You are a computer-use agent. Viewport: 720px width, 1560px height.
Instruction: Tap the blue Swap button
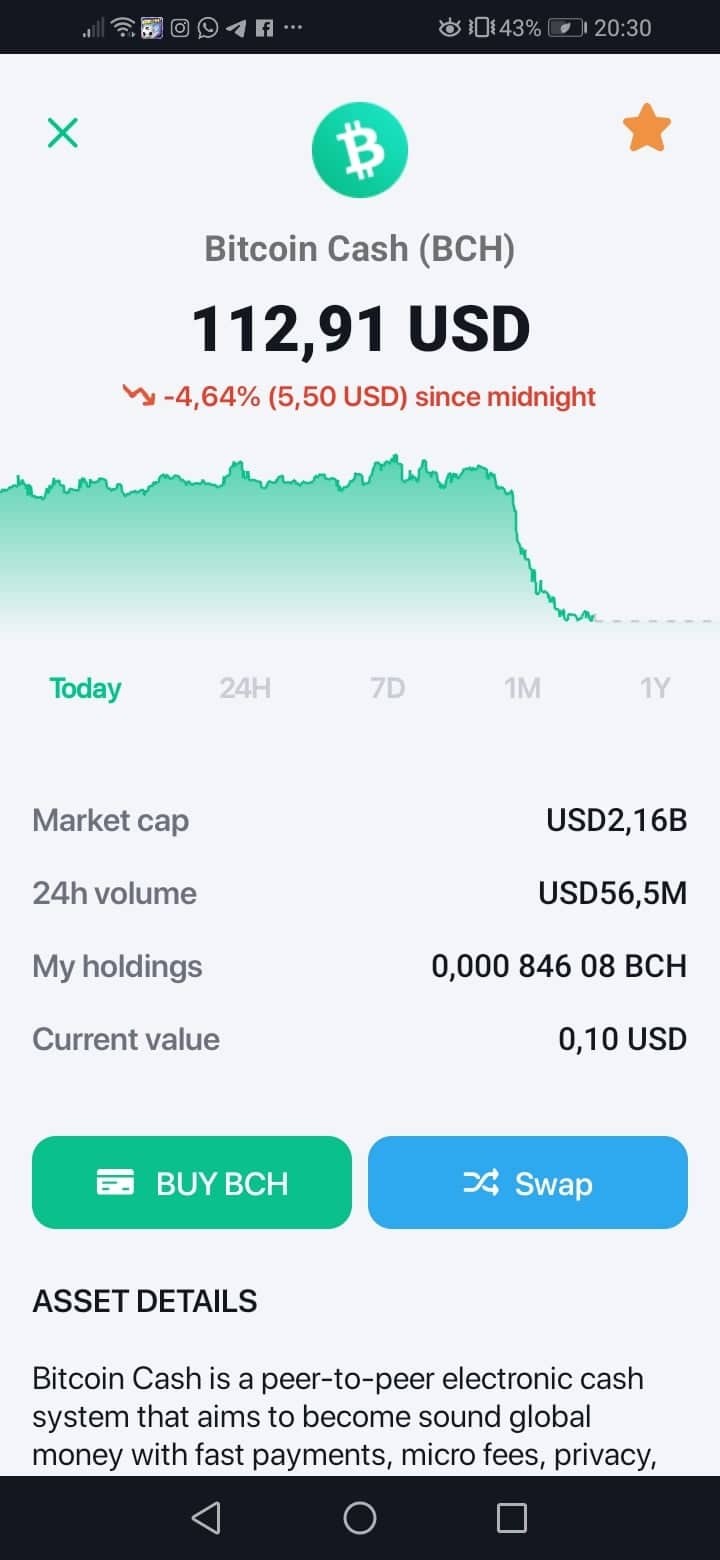[528, 1182]
